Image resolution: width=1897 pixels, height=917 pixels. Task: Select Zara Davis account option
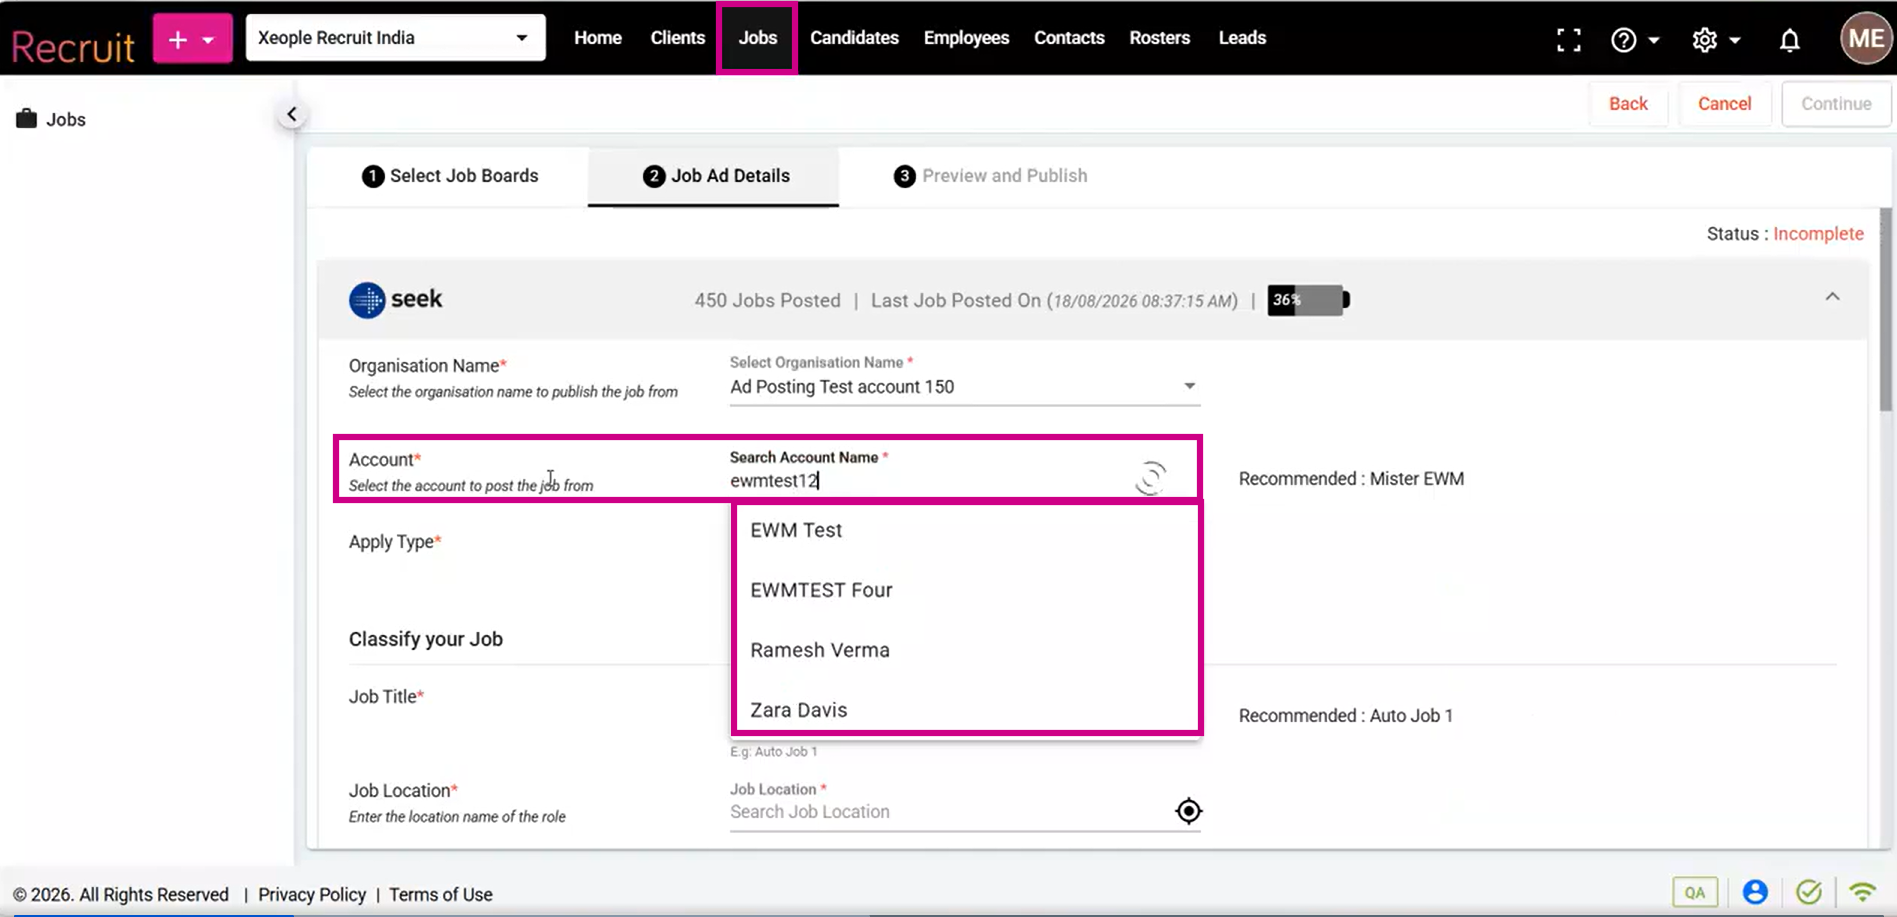pyautogui.click(x=966, y=710)
